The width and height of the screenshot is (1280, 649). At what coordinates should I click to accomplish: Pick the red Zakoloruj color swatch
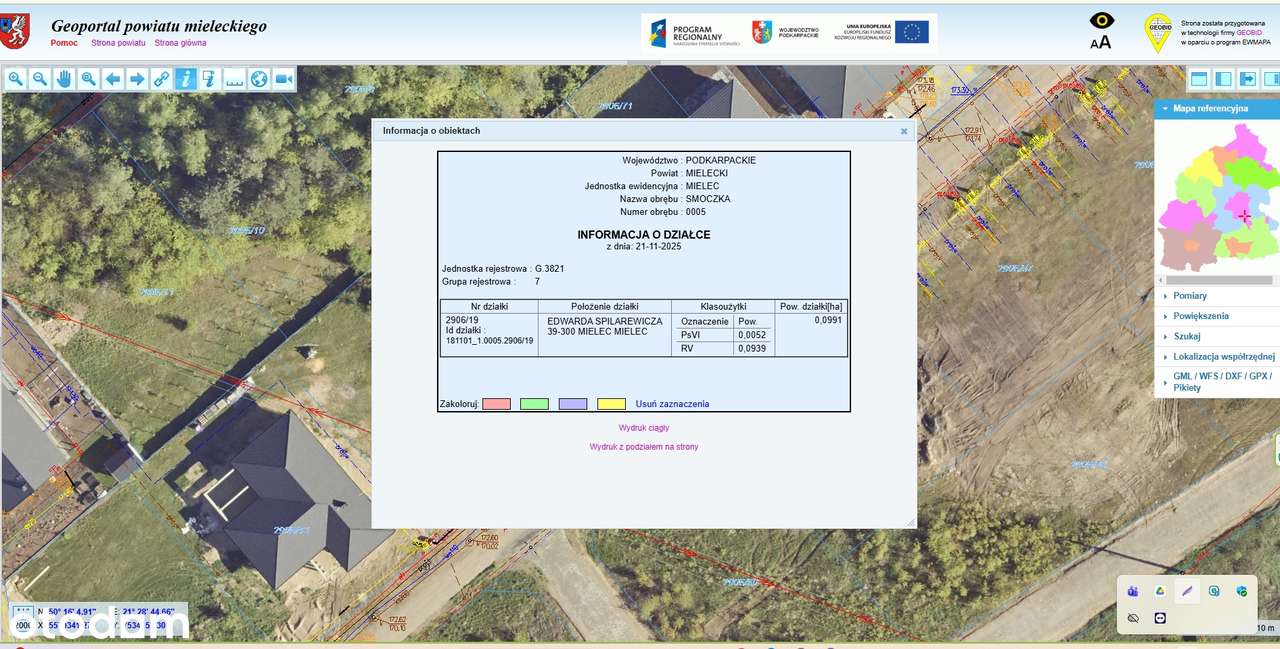pos(496,404)
